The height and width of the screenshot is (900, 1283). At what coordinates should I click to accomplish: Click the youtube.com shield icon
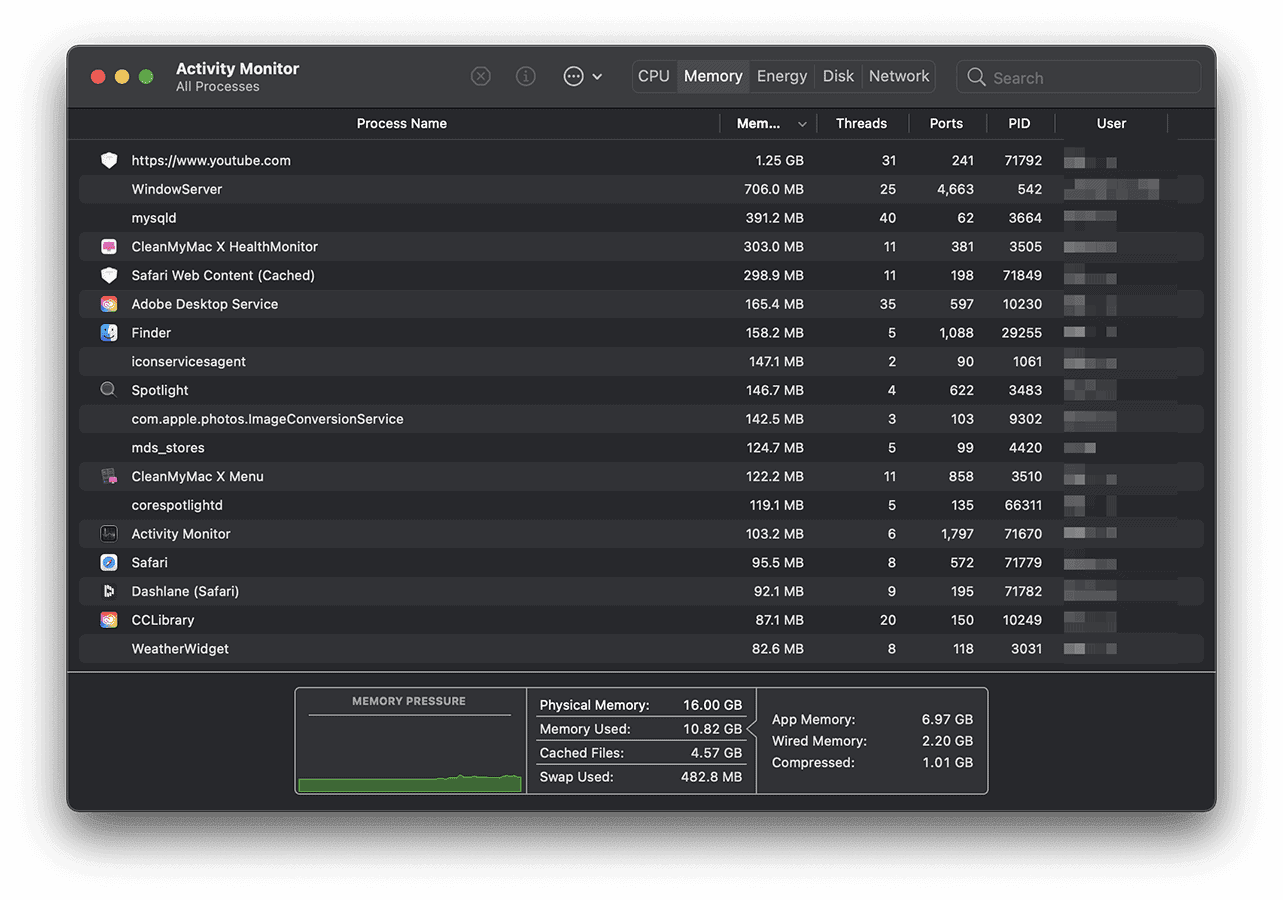109,160
